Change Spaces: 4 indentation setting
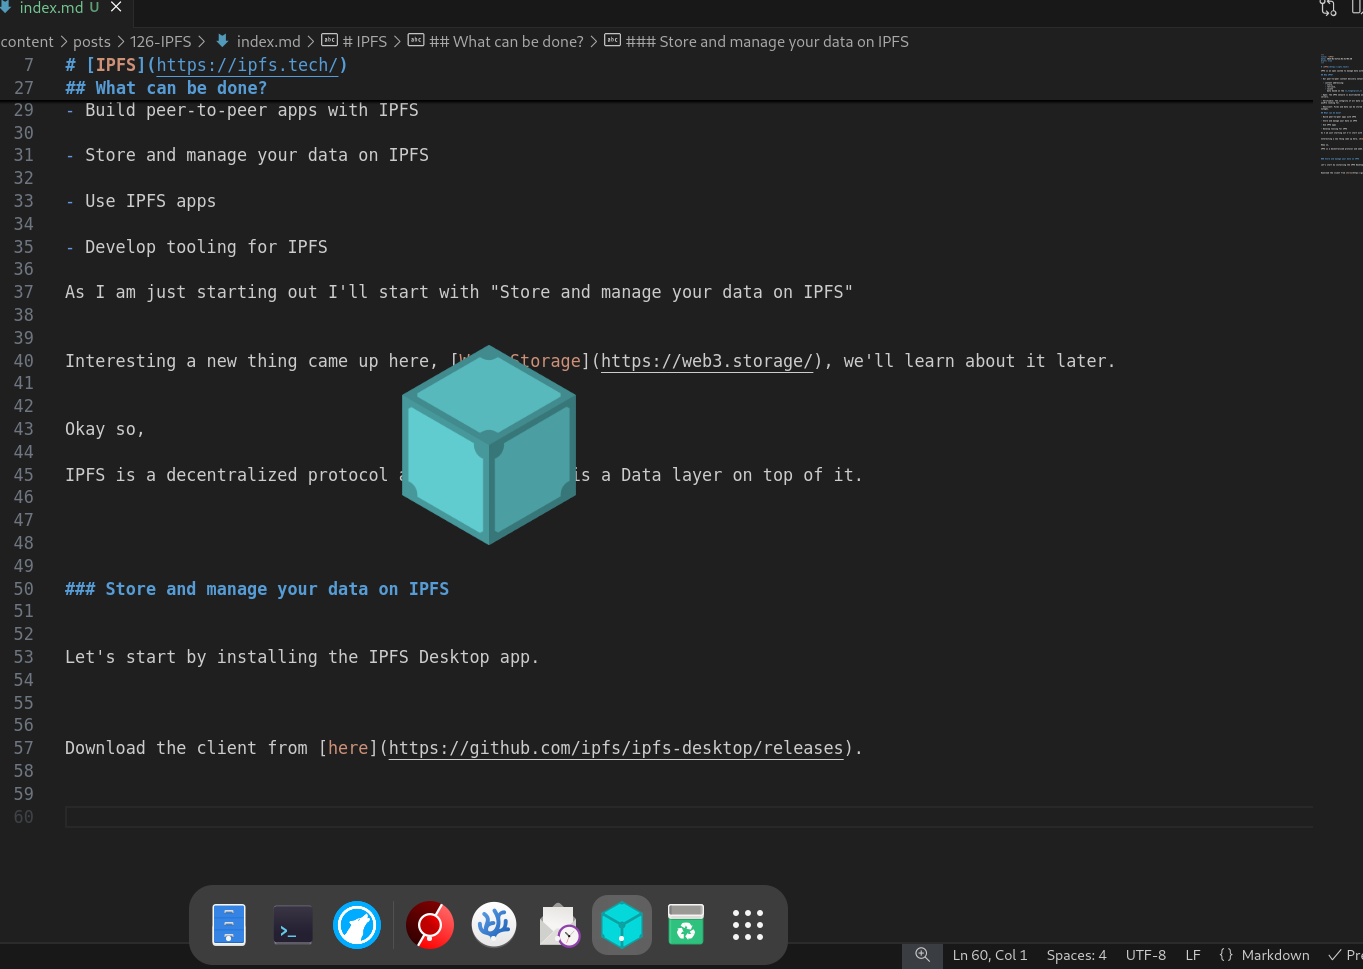 pos(1076,955)
